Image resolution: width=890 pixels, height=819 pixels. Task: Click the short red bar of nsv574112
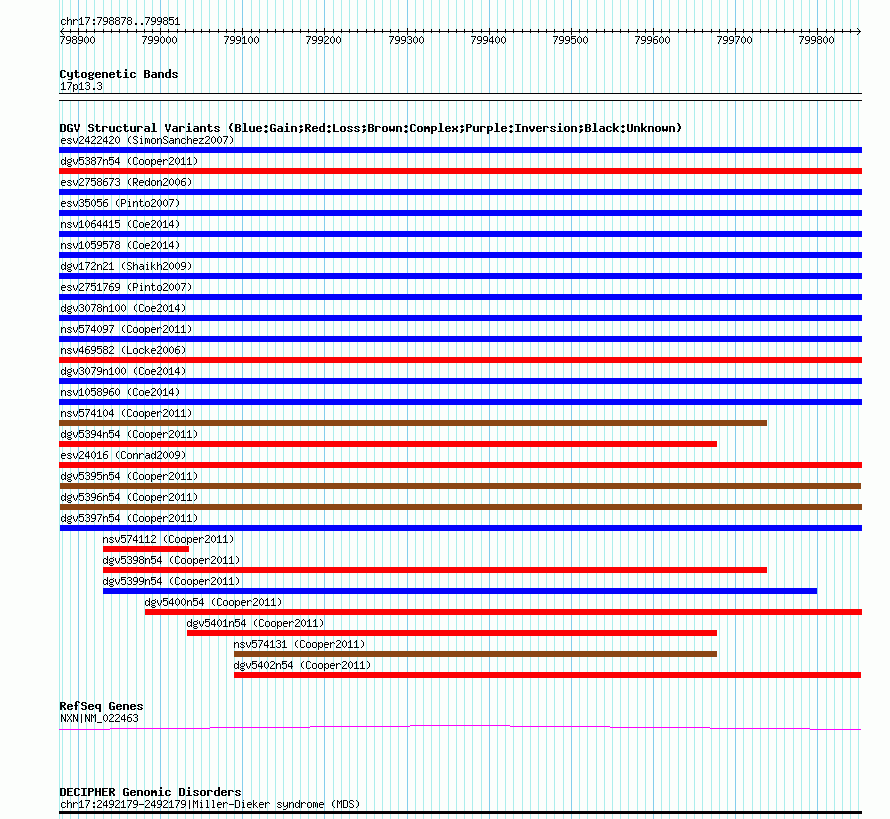pyautogui.click(x=146, y=549)
